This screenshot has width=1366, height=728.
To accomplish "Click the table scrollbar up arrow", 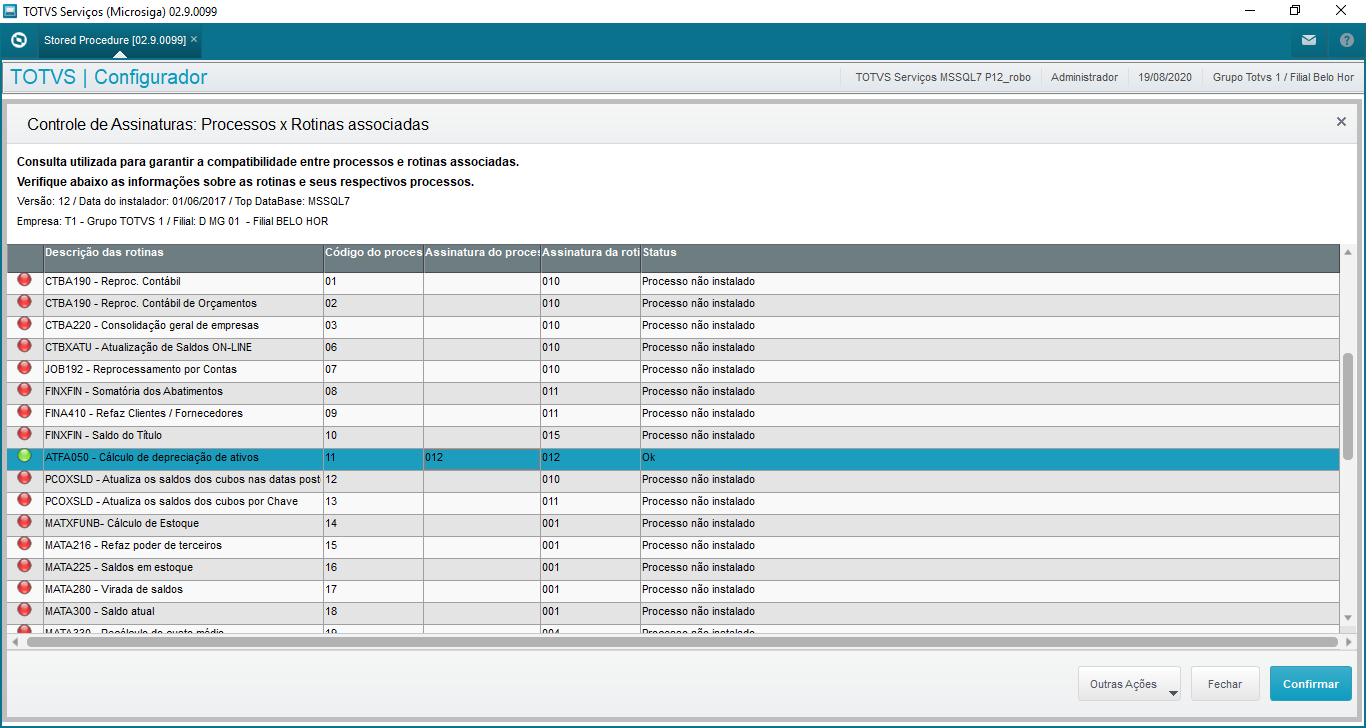I will coord(1348,252).
